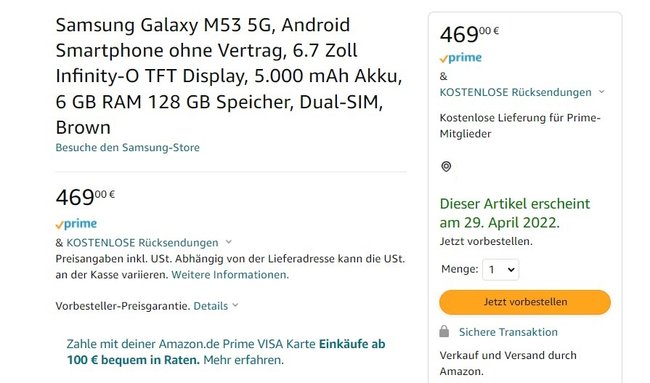Click the Einkäufe ab 100 € Raten offer

pyautogui.click(x=226, y=352)
